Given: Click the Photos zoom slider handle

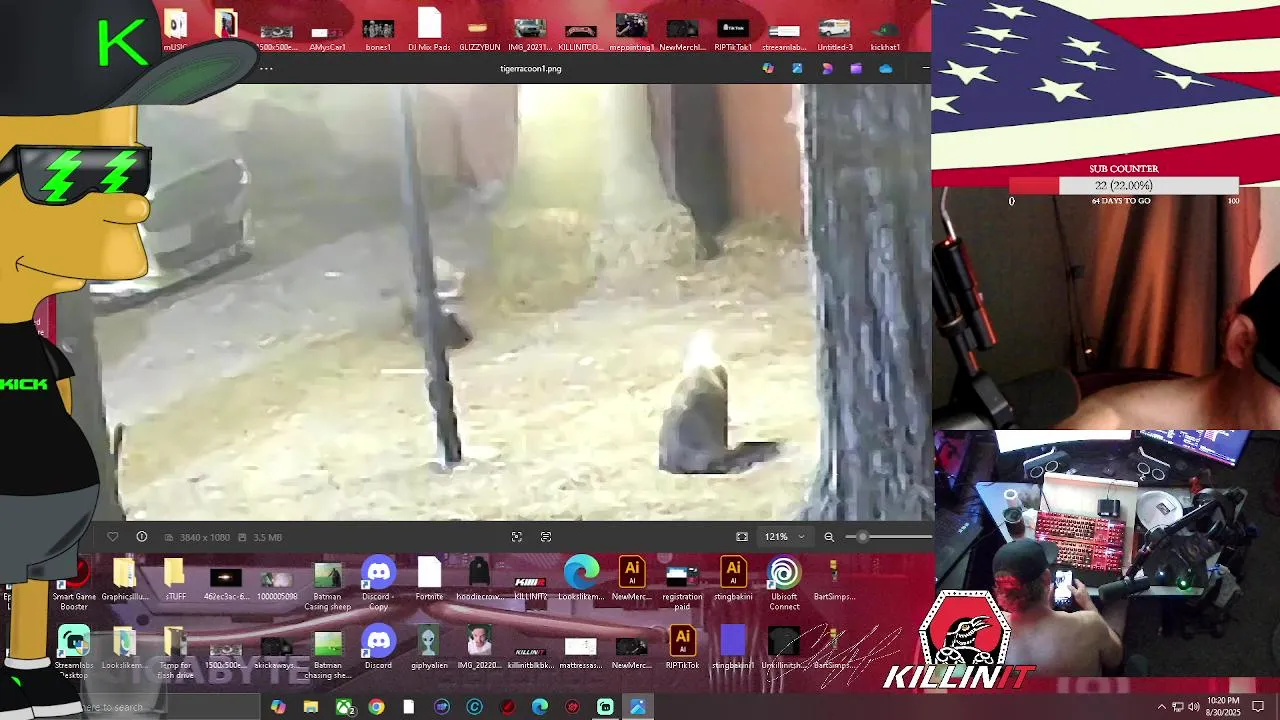Looking at the screenshot, I should coord(863,537).
